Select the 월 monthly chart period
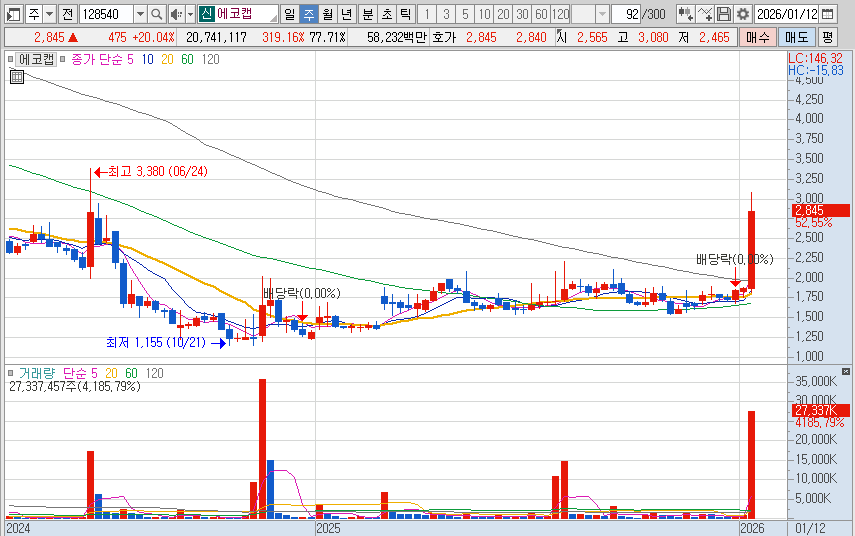855x536 pixels. pos(327,14)
